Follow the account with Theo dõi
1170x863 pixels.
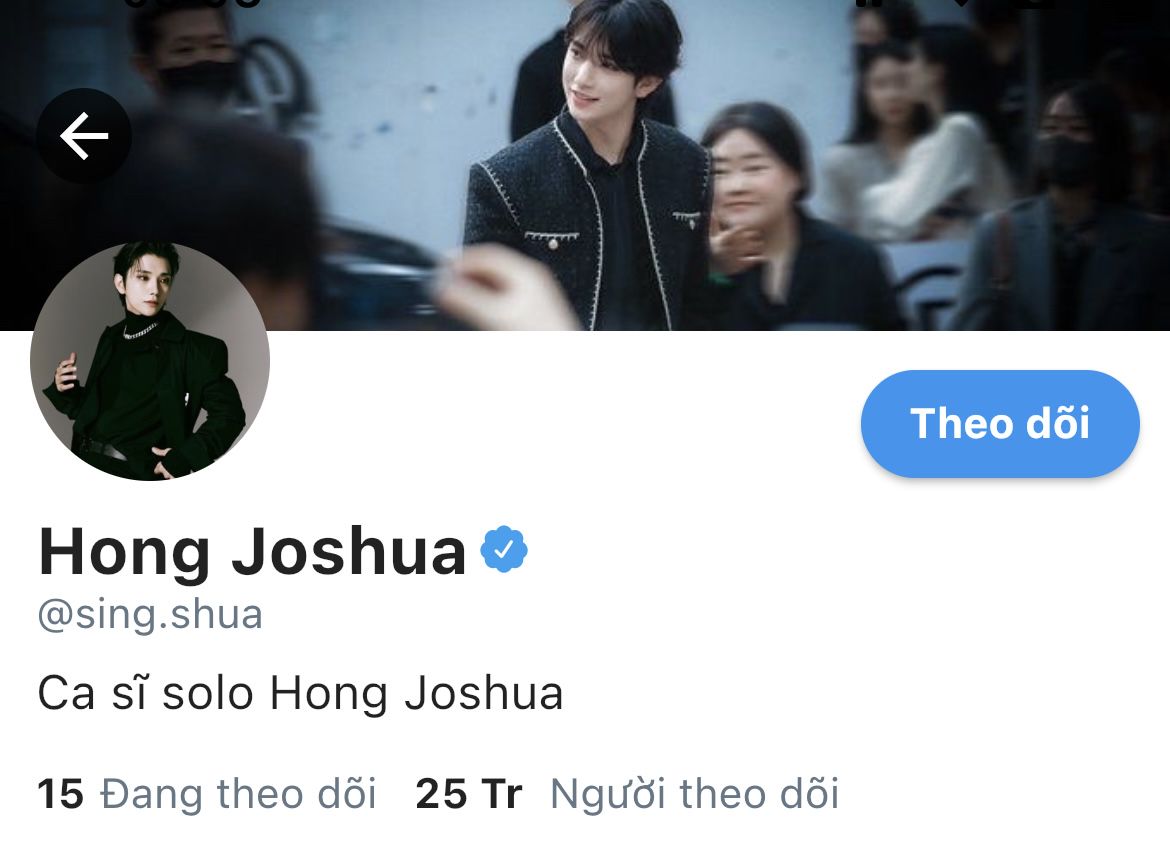1000,424
